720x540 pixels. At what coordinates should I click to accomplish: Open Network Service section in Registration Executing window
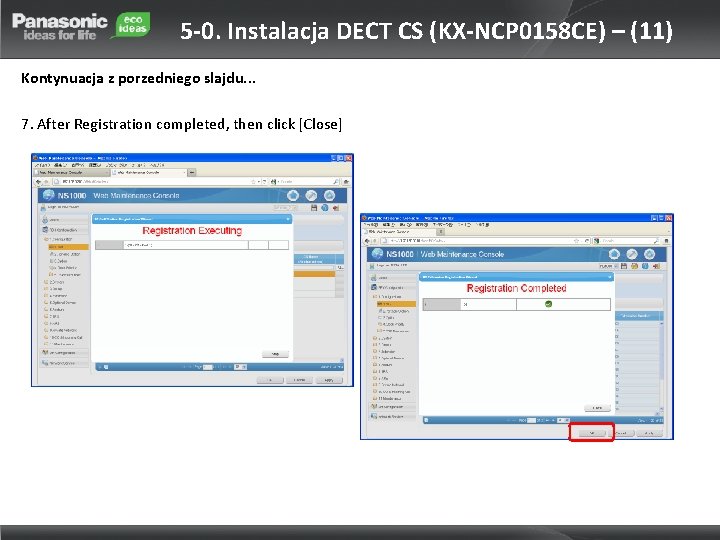tap(64, 363)
